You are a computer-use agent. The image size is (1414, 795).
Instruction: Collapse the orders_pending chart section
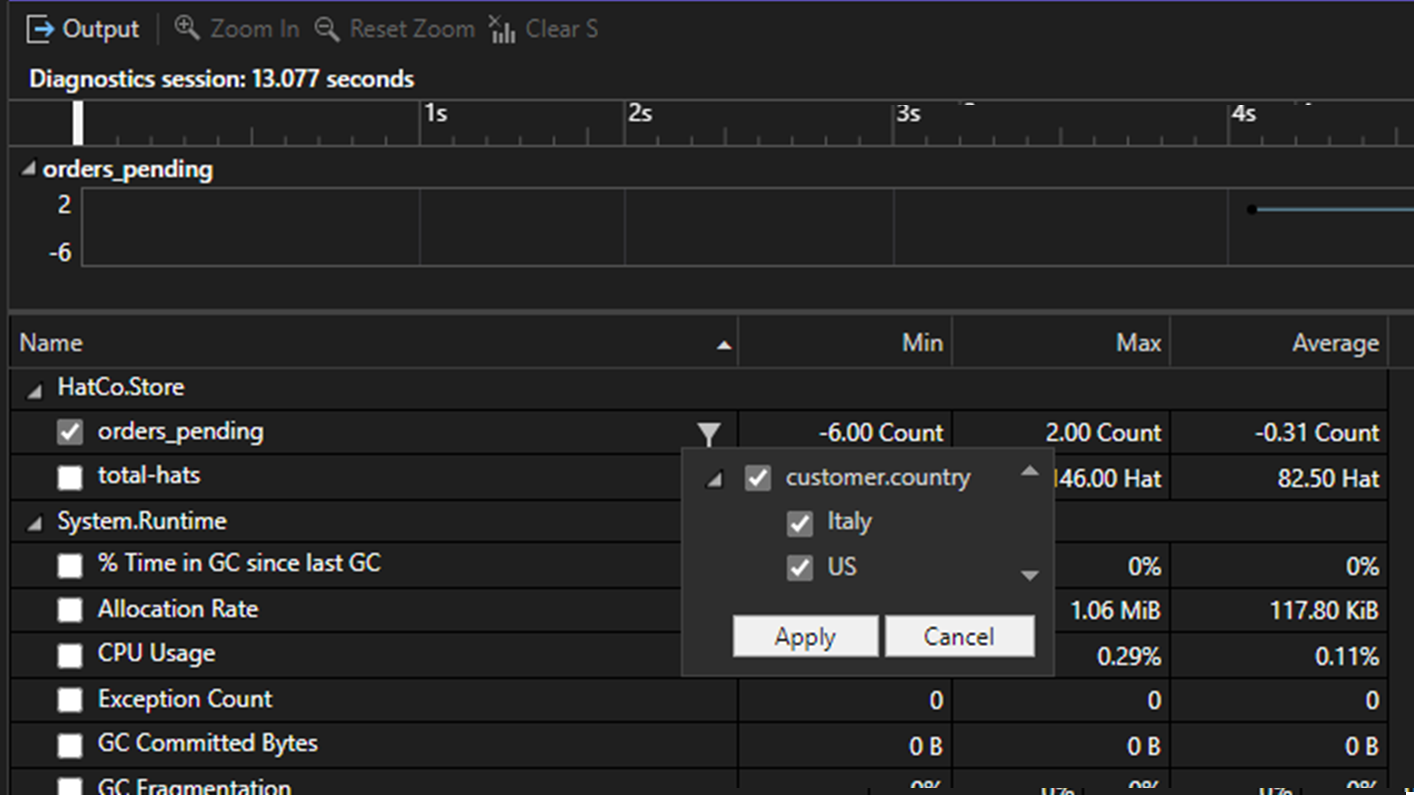pyautogui.click(x=28, y=170)
